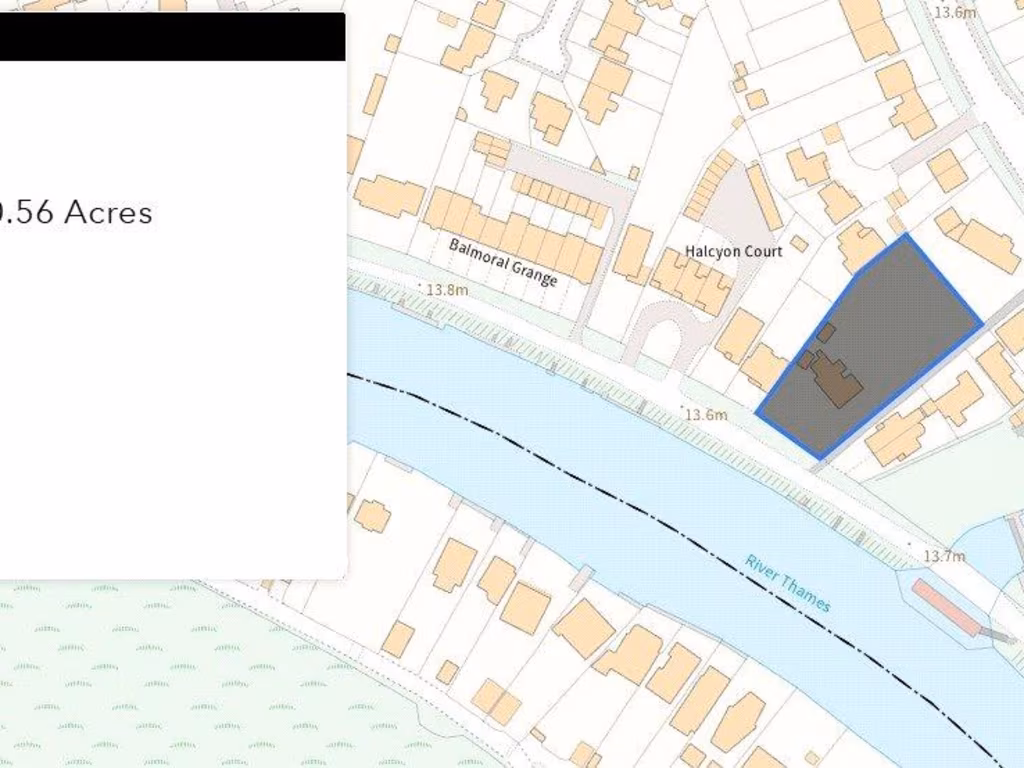Screen dimensions: 1024x768
Task: Click the 13.6m label beside the riverbank
Action: tap(706, 414)
